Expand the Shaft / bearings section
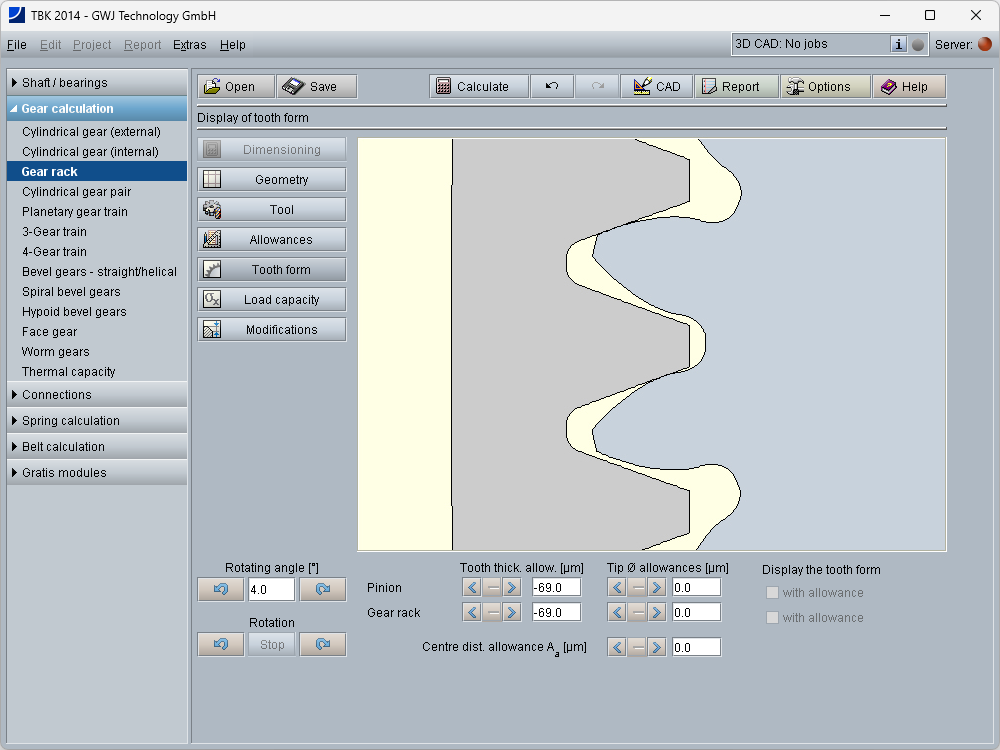Screen dimensions: 1000x750 (x=97, y=83)
